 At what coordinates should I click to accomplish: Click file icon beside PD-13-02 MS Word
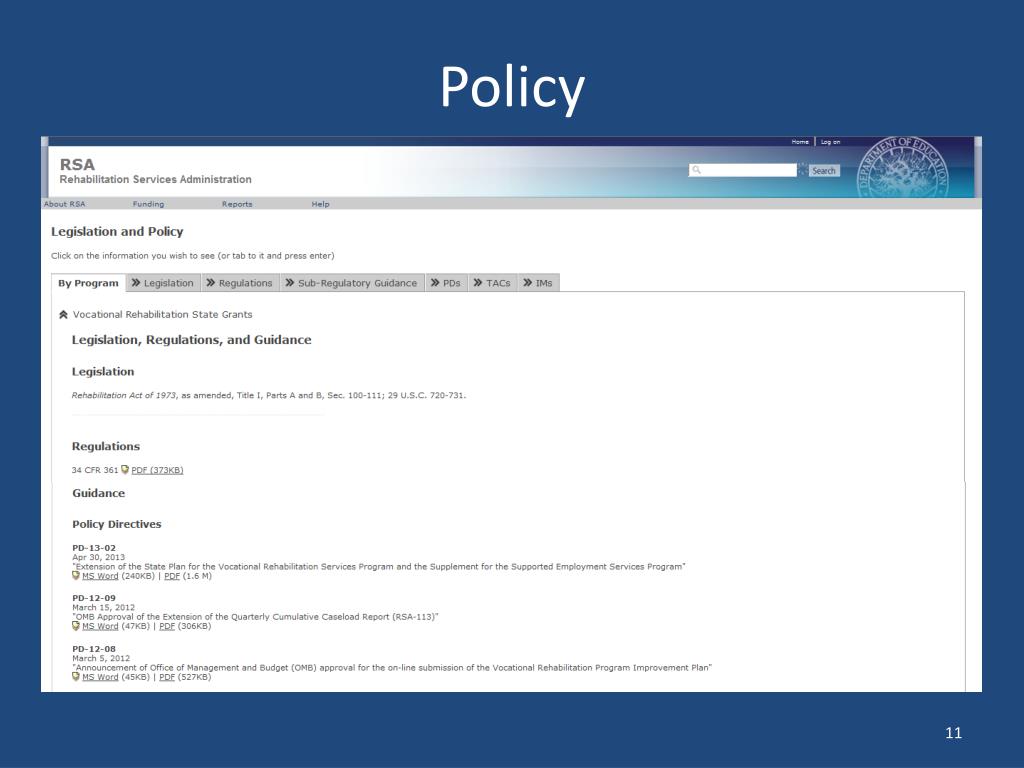pyautogui.click(x=76, y=576)
